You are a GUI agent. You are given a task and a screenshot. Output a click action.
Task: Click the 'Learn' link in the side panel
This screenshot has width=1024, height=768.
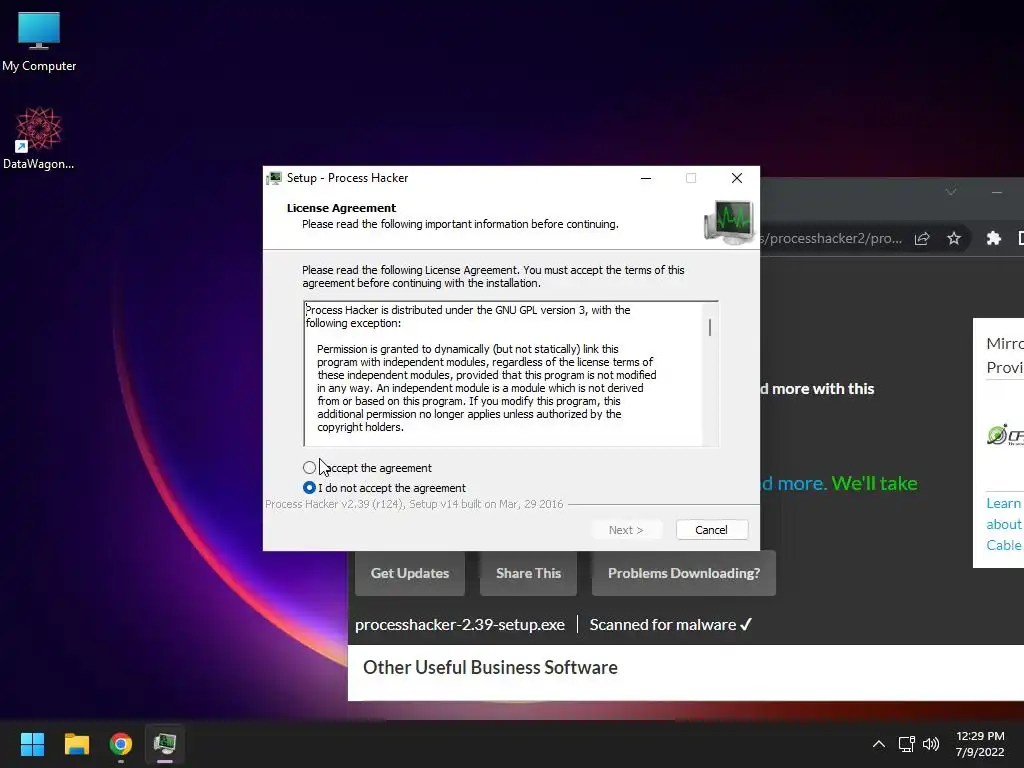tap(1003, 504)
